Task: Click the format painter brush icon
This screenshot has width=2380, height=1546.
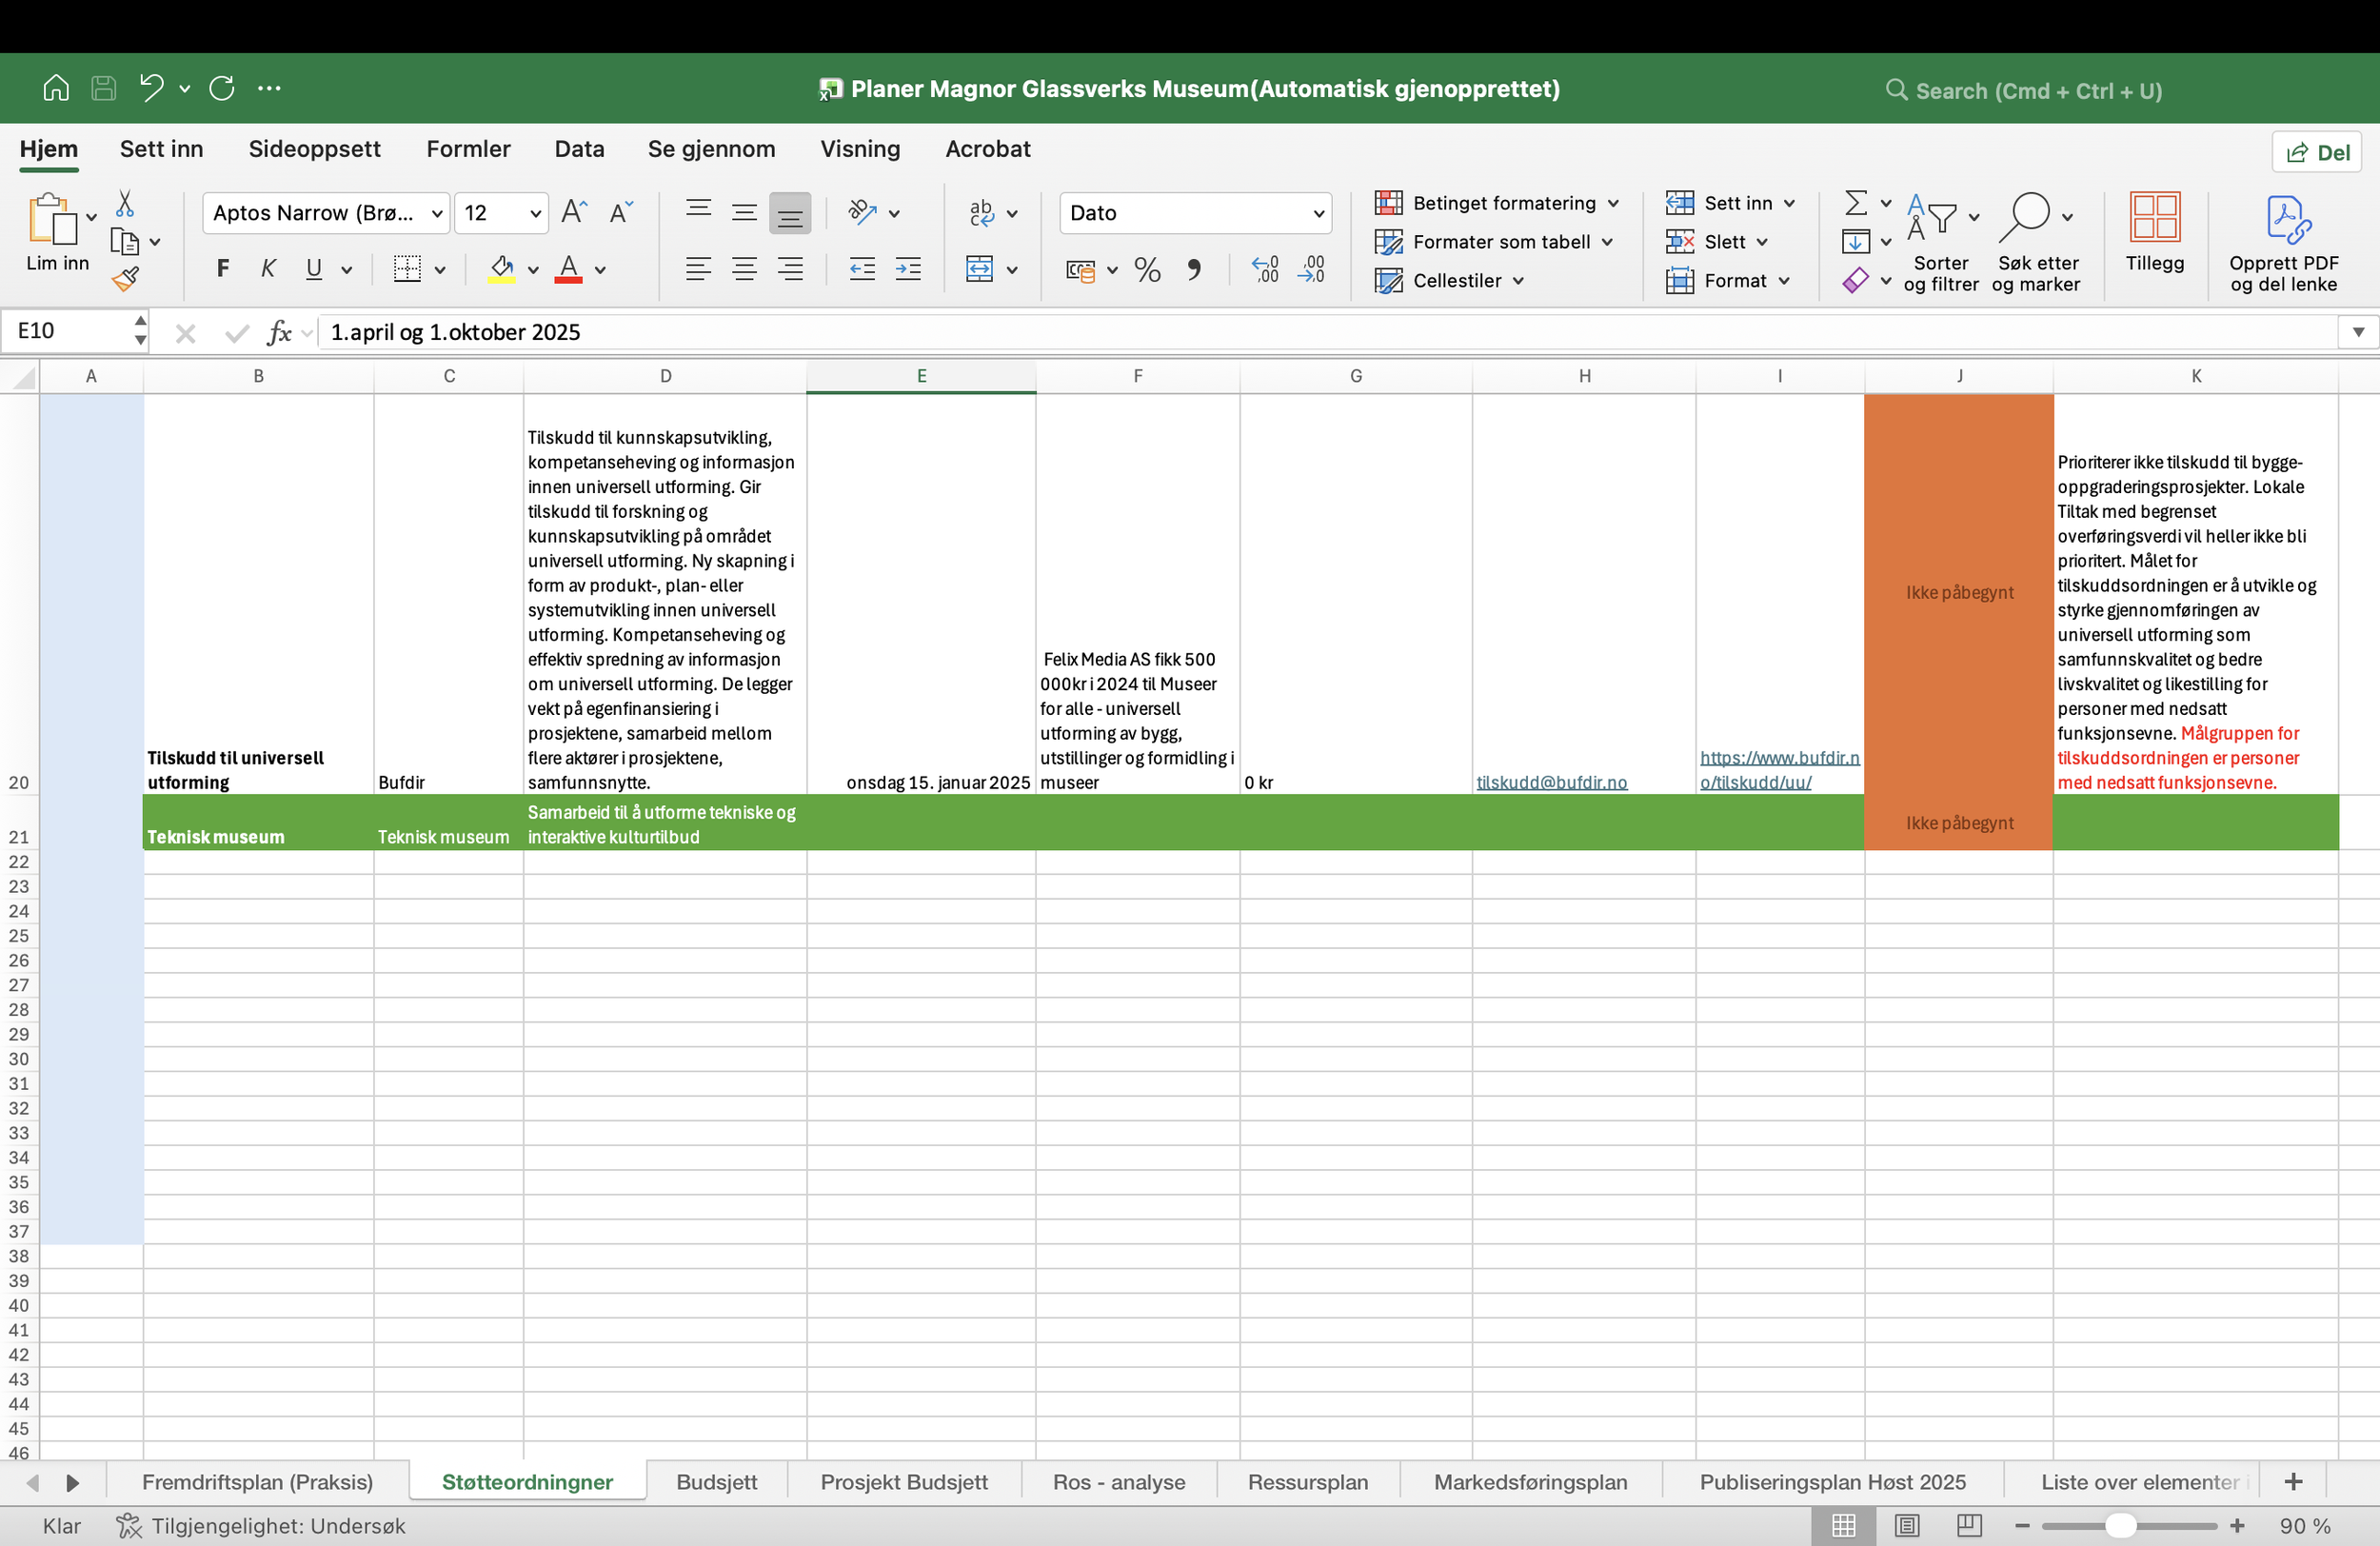Action: tap(125, 280)
